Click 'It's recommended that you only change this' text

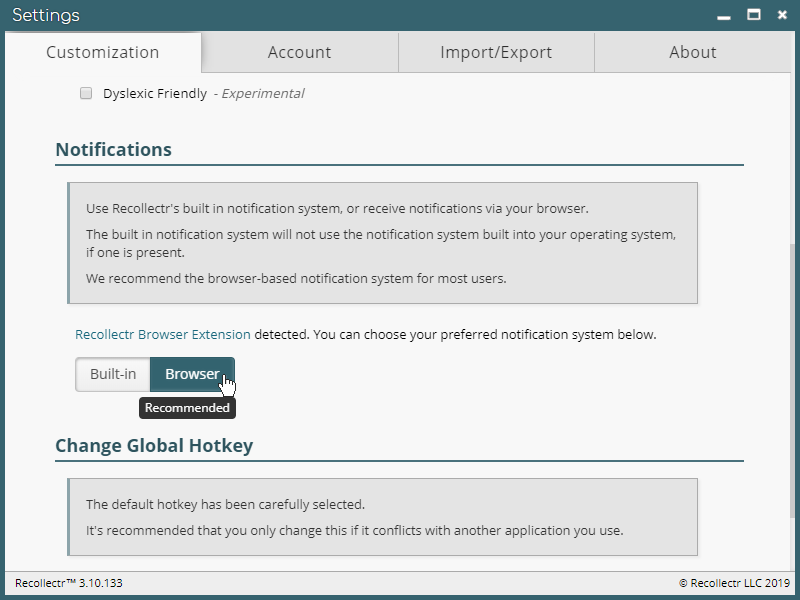(x=355, y=531)
